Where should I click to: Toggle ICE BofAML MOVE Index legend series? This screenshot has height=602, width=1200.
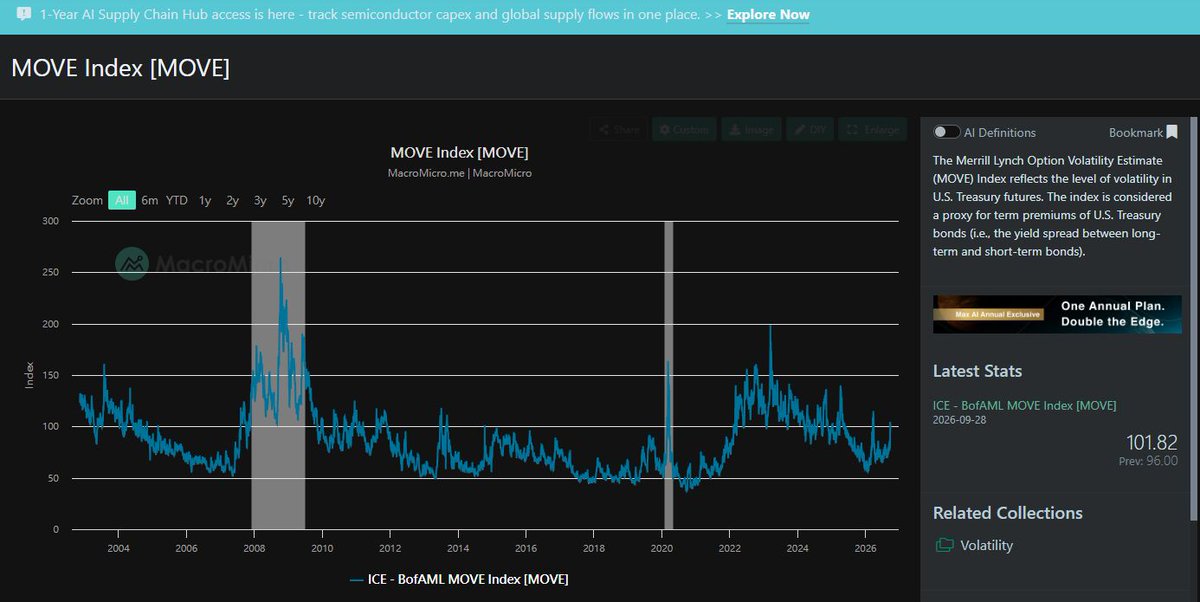click(x=459, y=579)
